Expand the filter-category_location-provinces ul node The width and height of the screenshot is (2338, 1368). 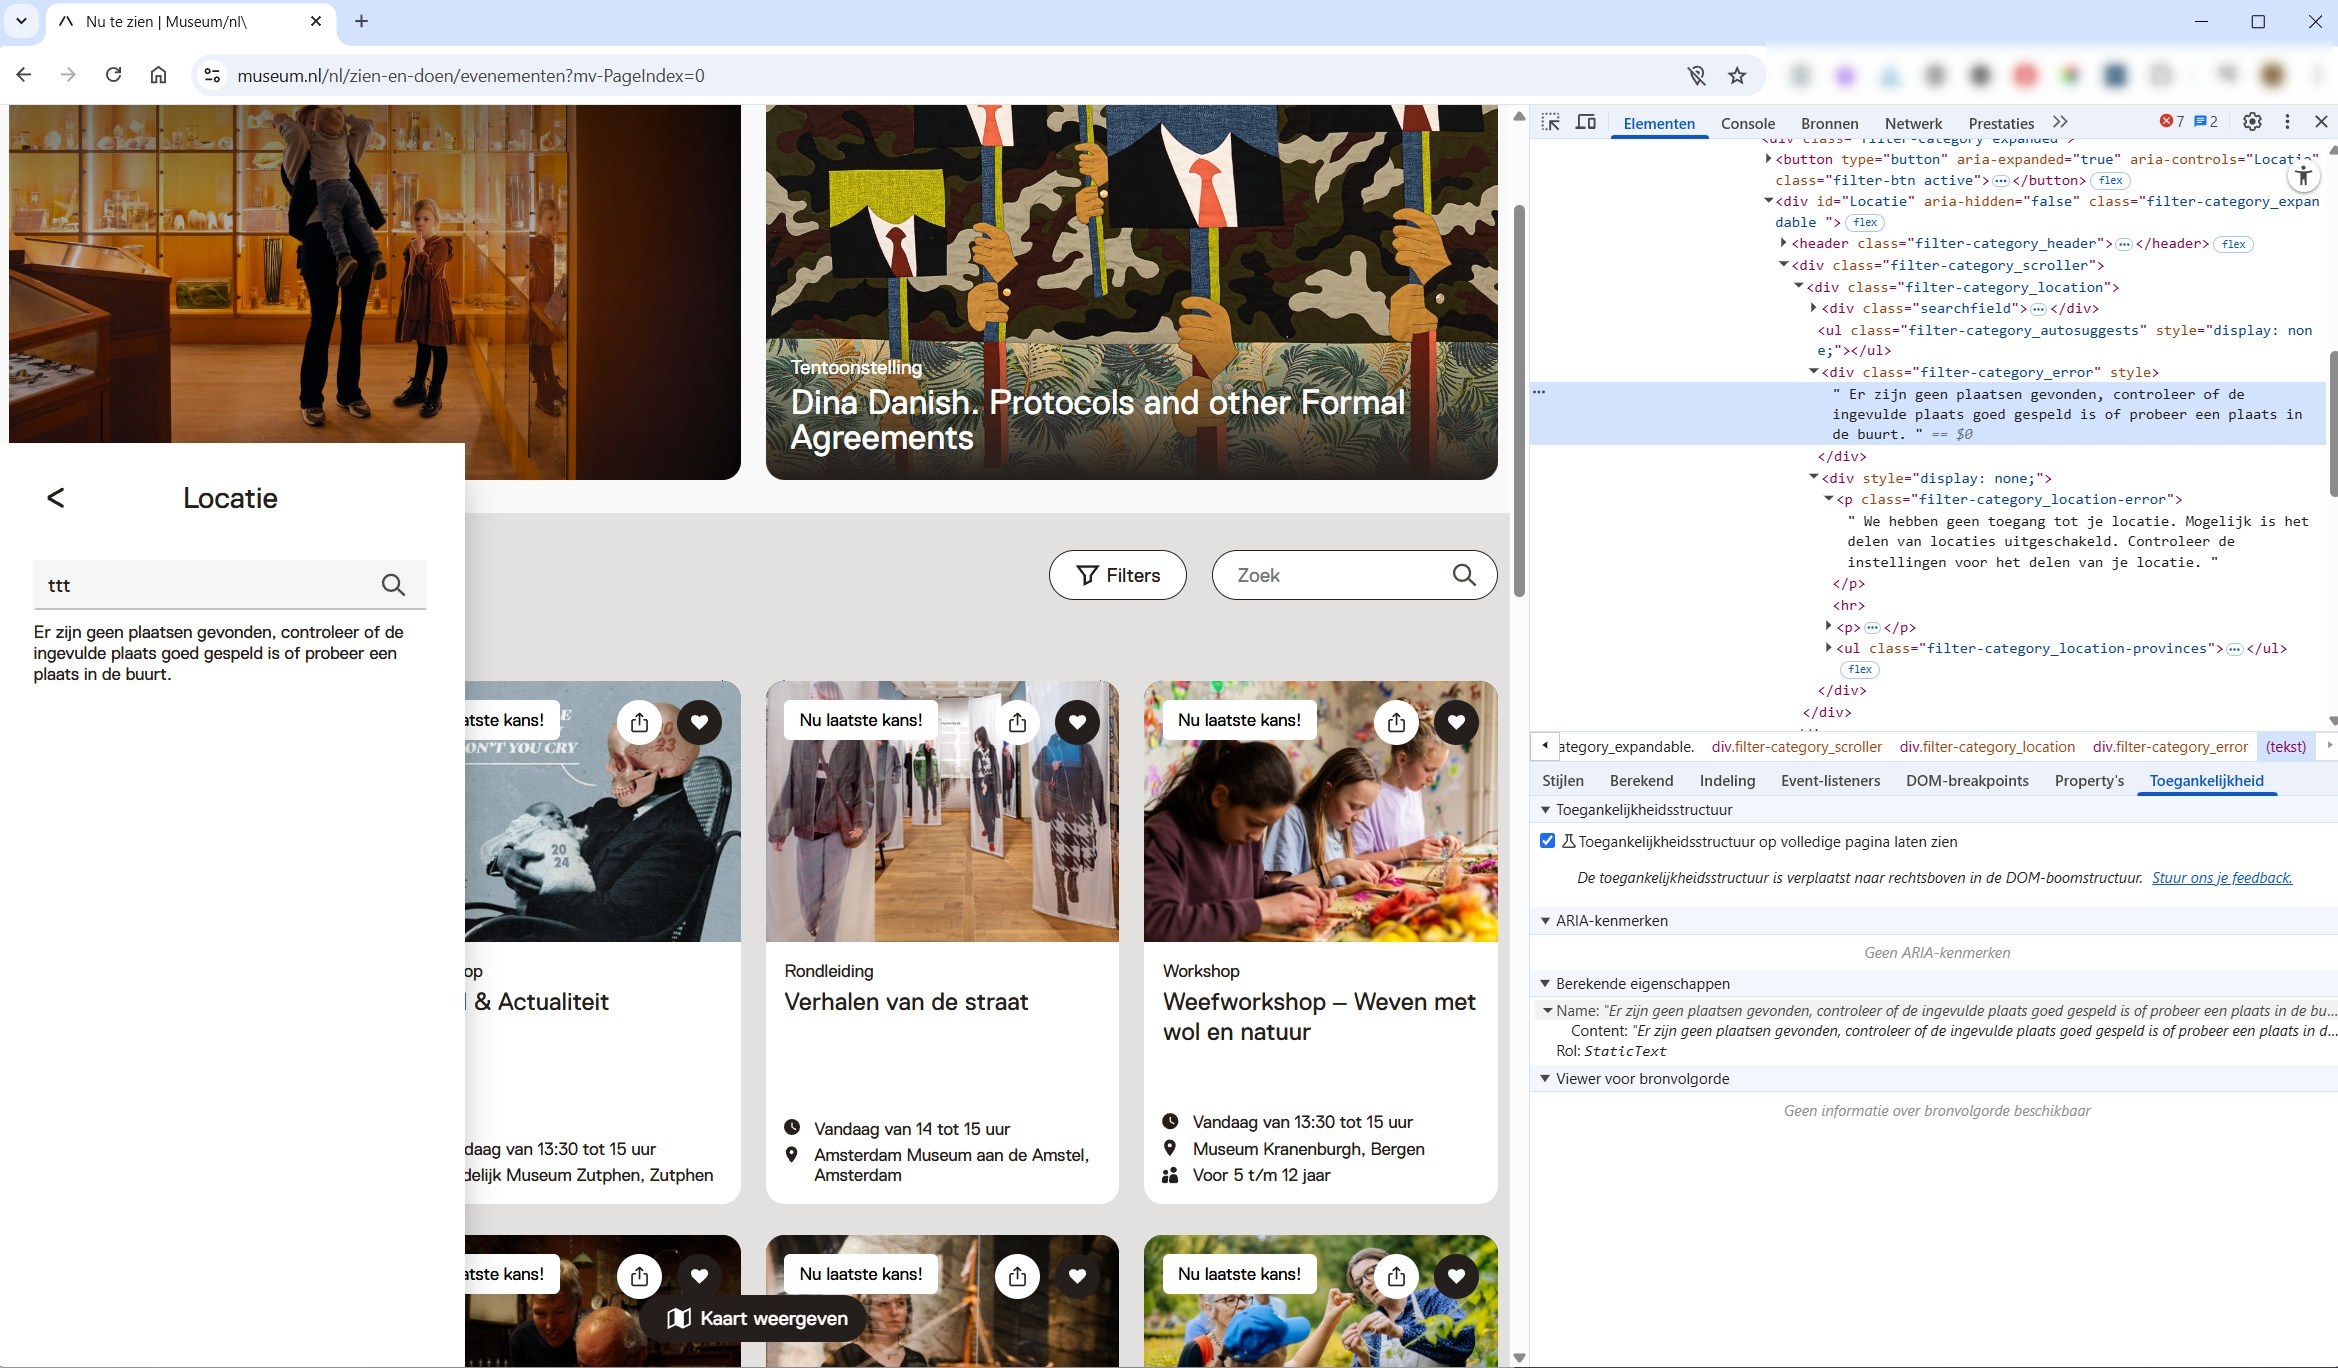point(1828,648)
